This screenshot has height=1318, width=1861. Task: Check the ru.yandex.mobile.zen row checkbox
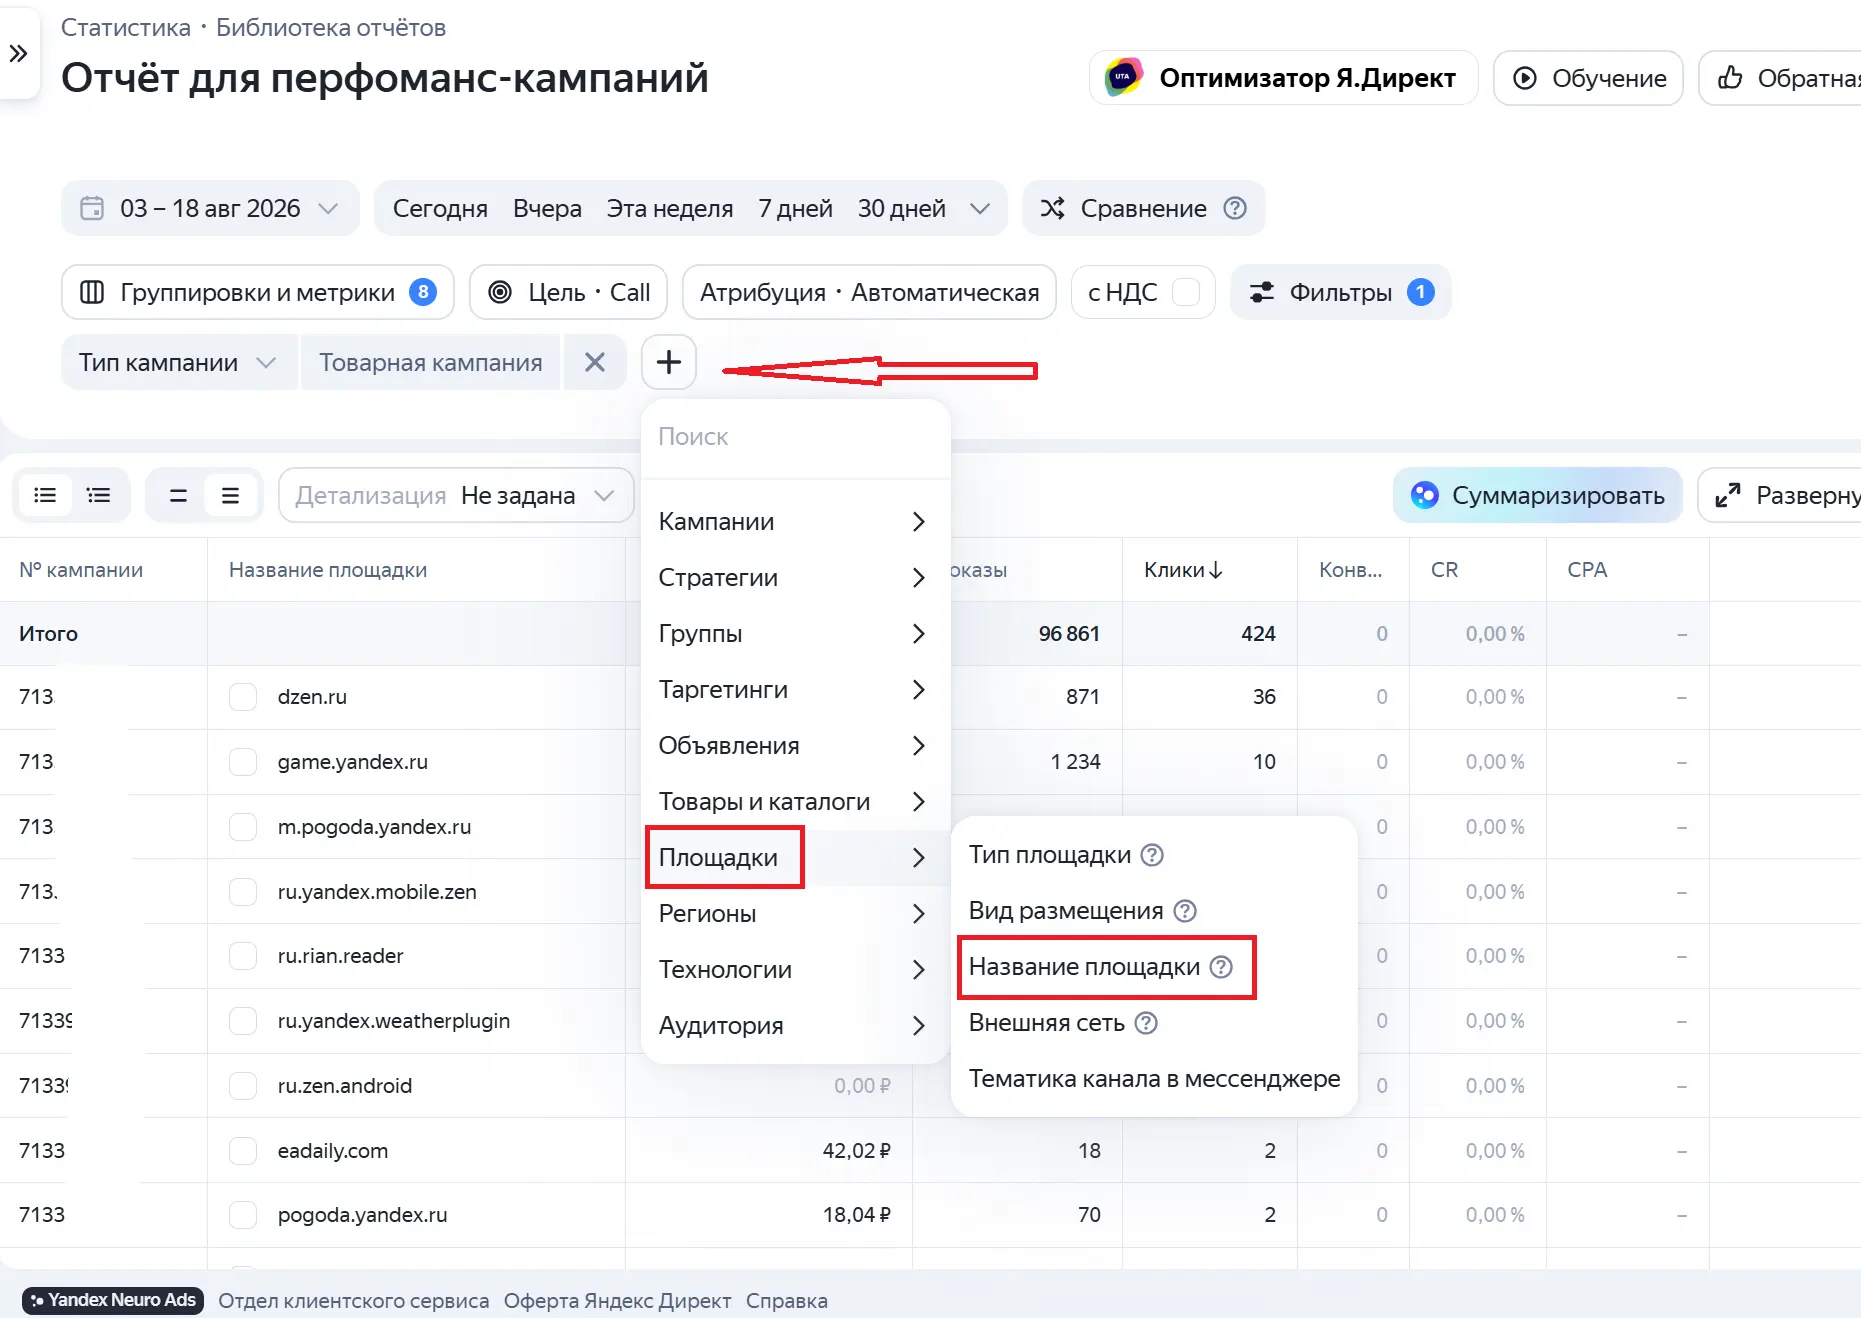tap(243, 892)
